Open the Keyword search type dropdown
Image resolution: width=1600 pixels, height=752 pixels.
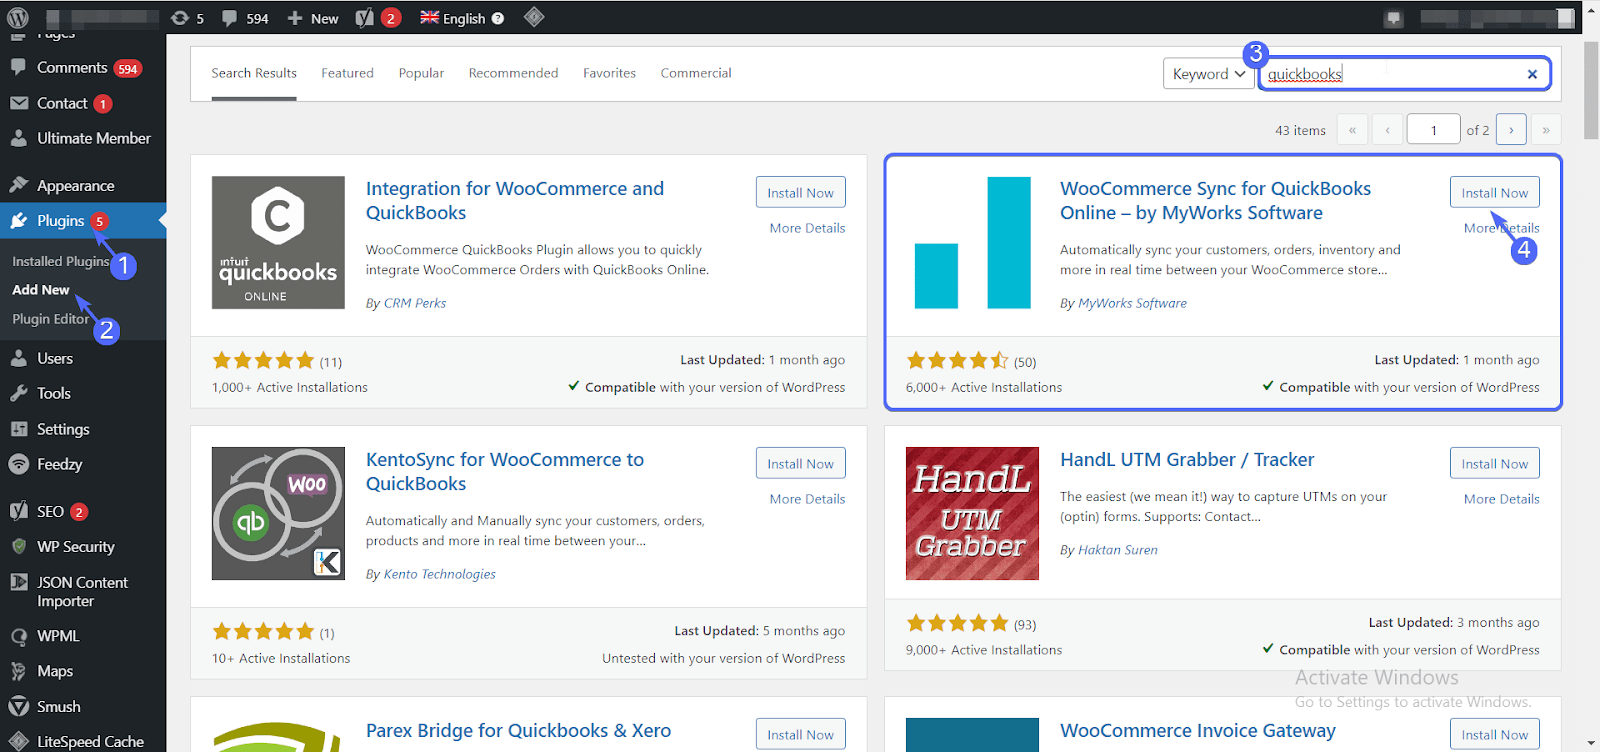pos(1208,74)
